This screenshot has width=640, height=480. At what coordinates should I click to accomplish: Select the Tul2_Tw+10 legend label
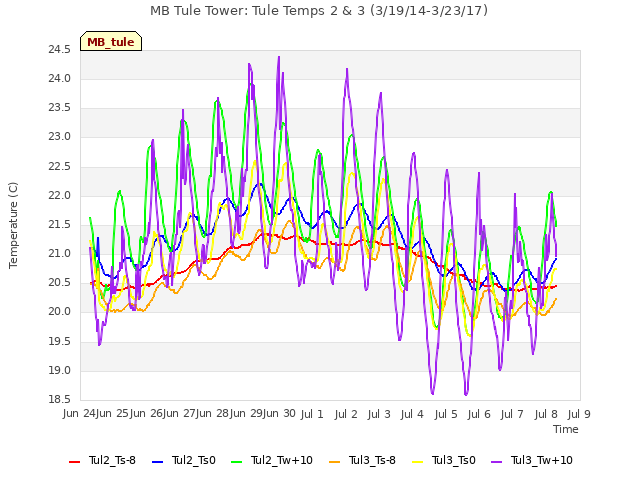click(x=282, y=460)
